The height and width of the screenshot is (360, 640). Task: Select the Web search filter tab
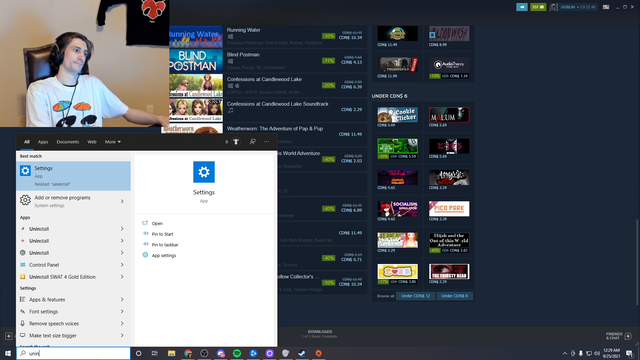pyautogui.click(x=92, y=142)
